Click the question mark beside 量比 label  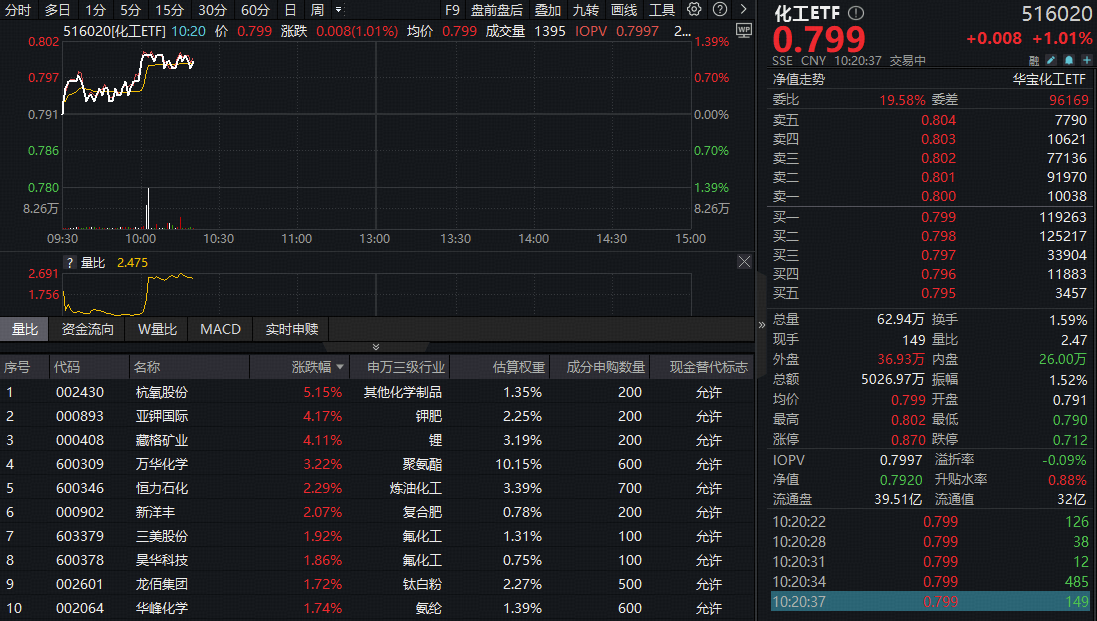(x=70, y=262)
